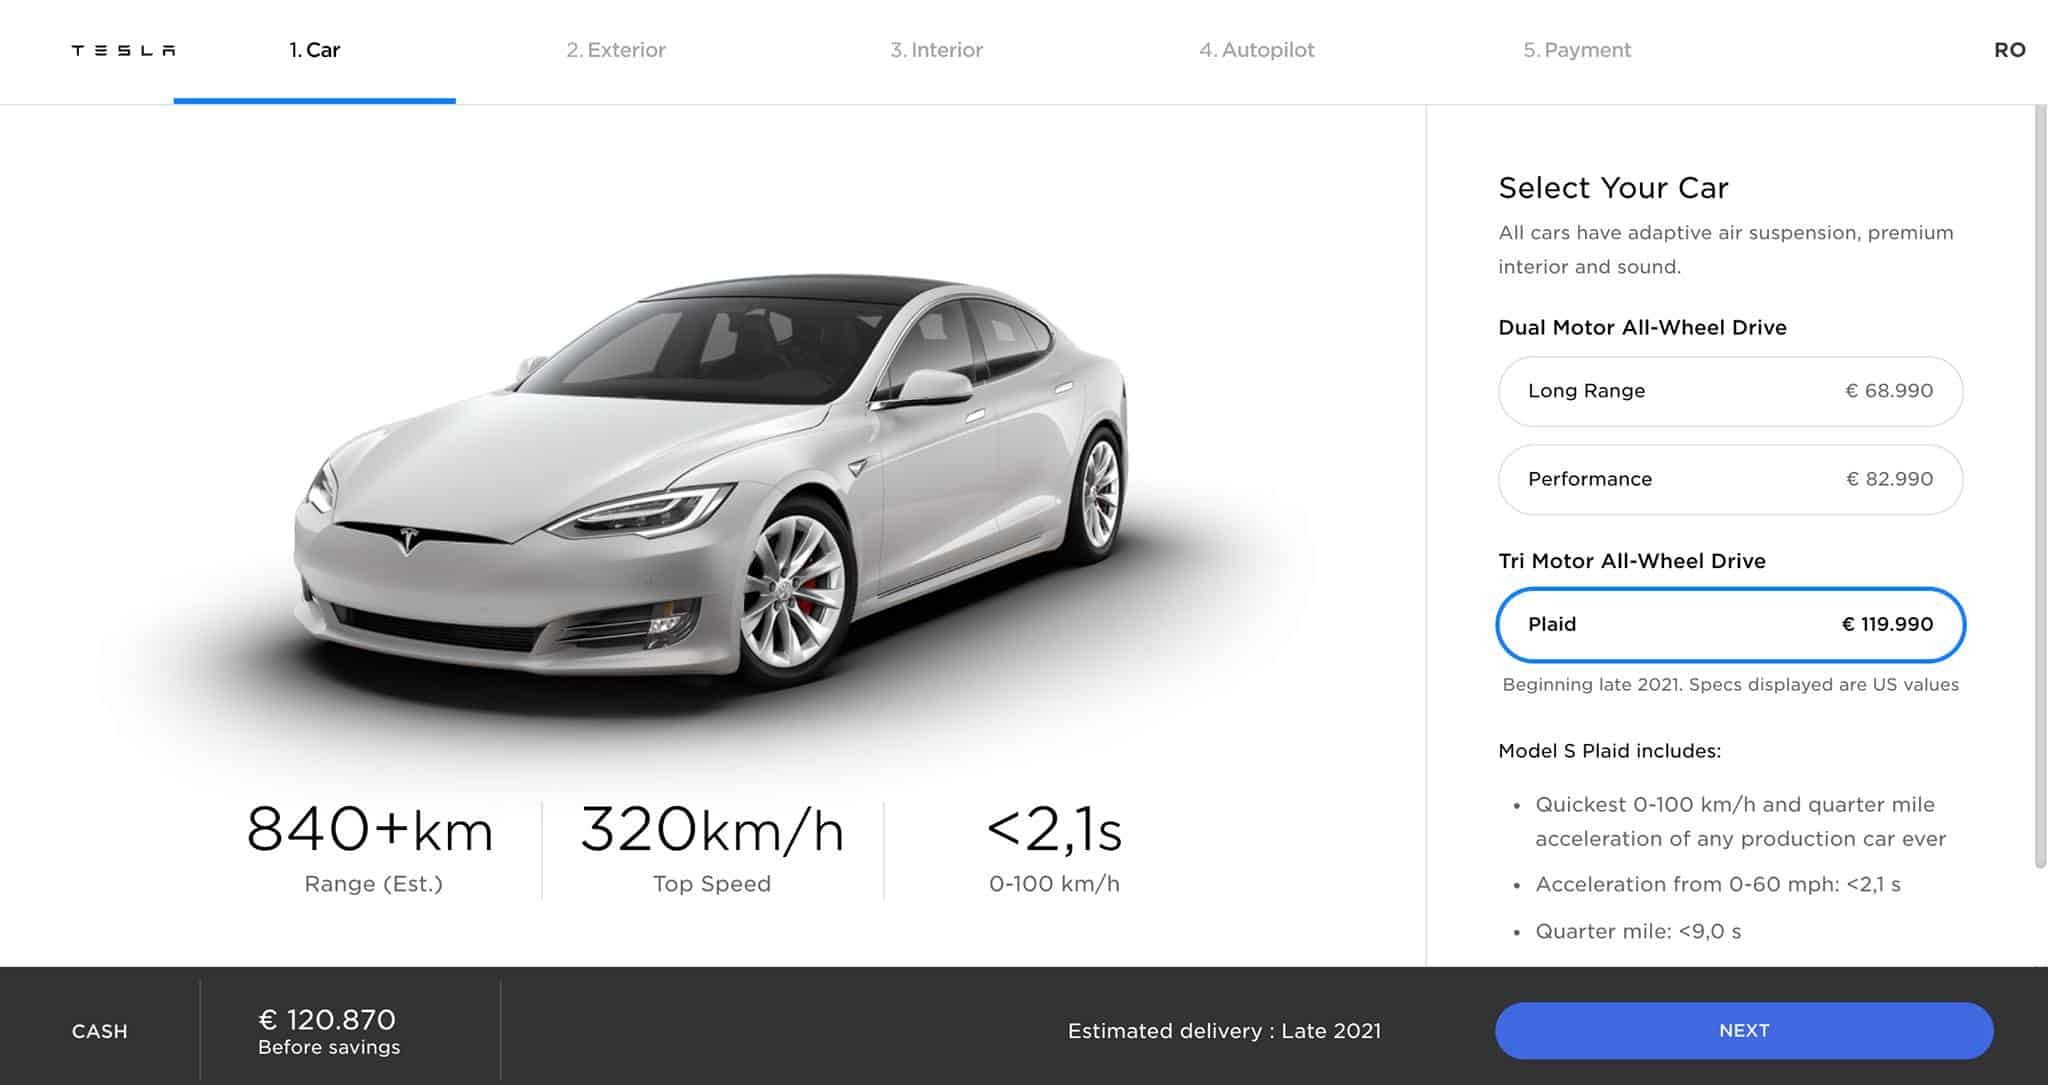2048x1085 pixels.
Task: Open the 1. Car tab
Action: point(314,50)
